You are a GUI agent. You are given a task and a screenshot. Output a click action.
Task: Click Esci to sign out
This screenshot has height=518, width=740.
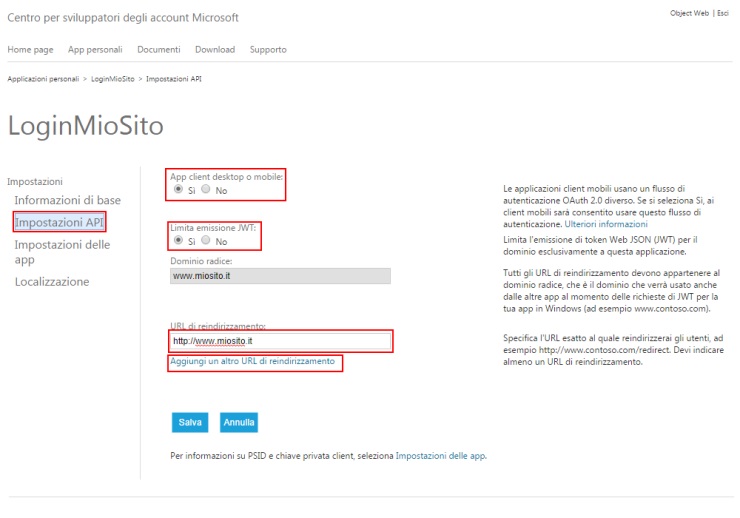(x=721, y=13)
